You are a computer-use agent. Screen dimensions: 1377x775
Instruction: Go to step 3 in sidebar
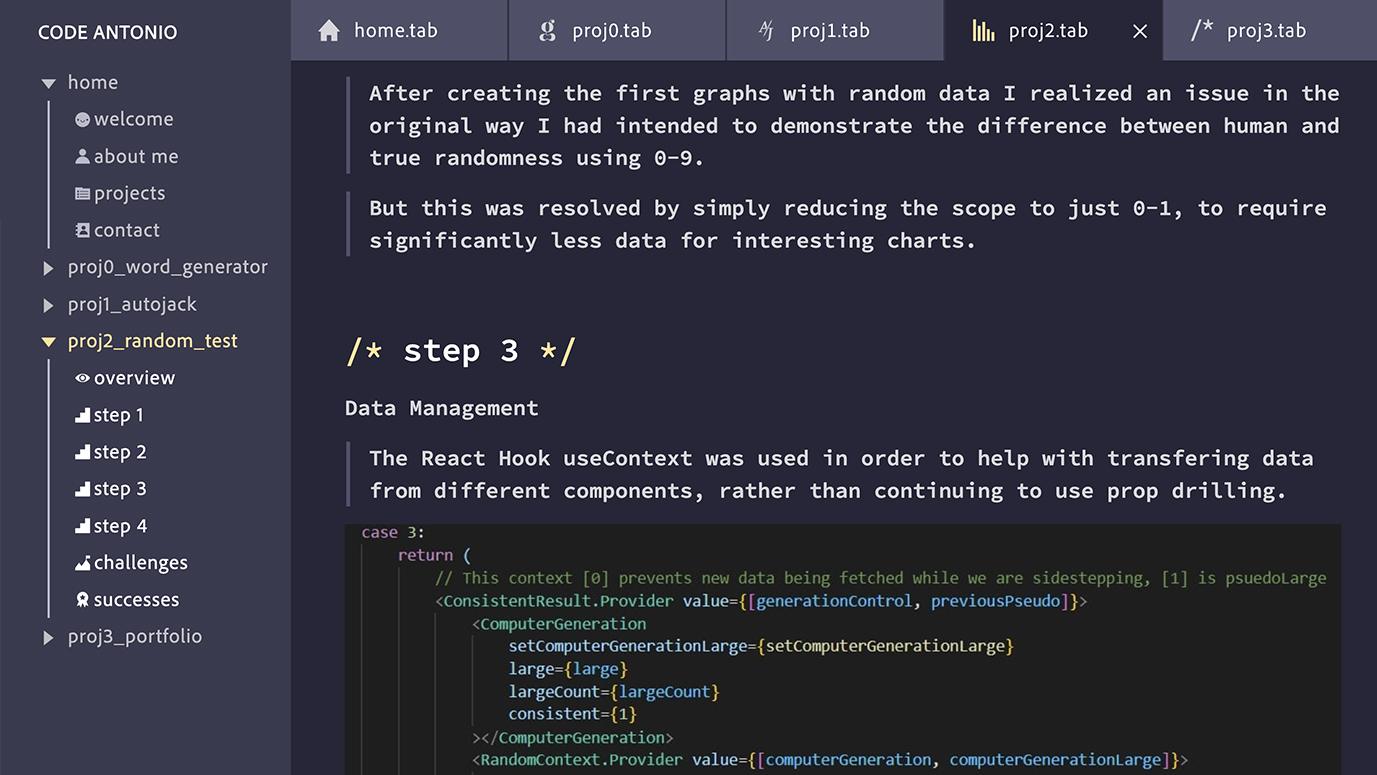coord(119,489)
